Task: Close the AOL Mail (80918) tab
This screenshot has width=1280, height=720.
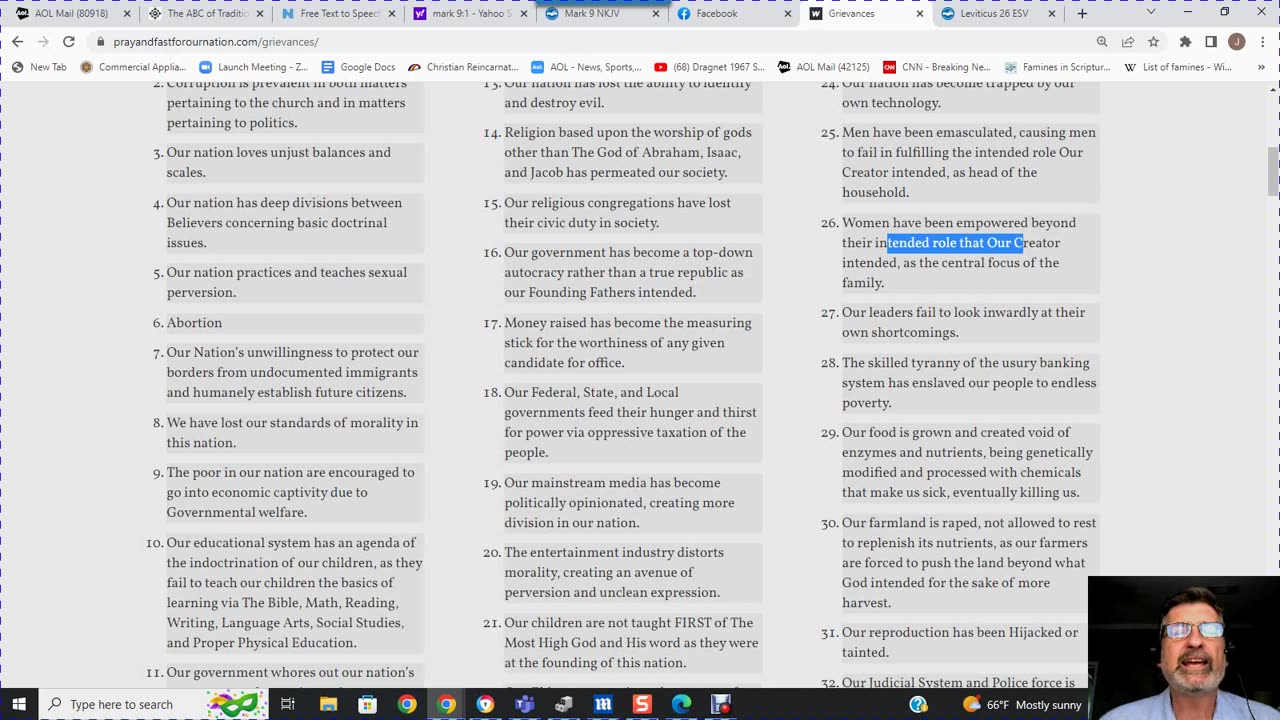Action: 127,14
